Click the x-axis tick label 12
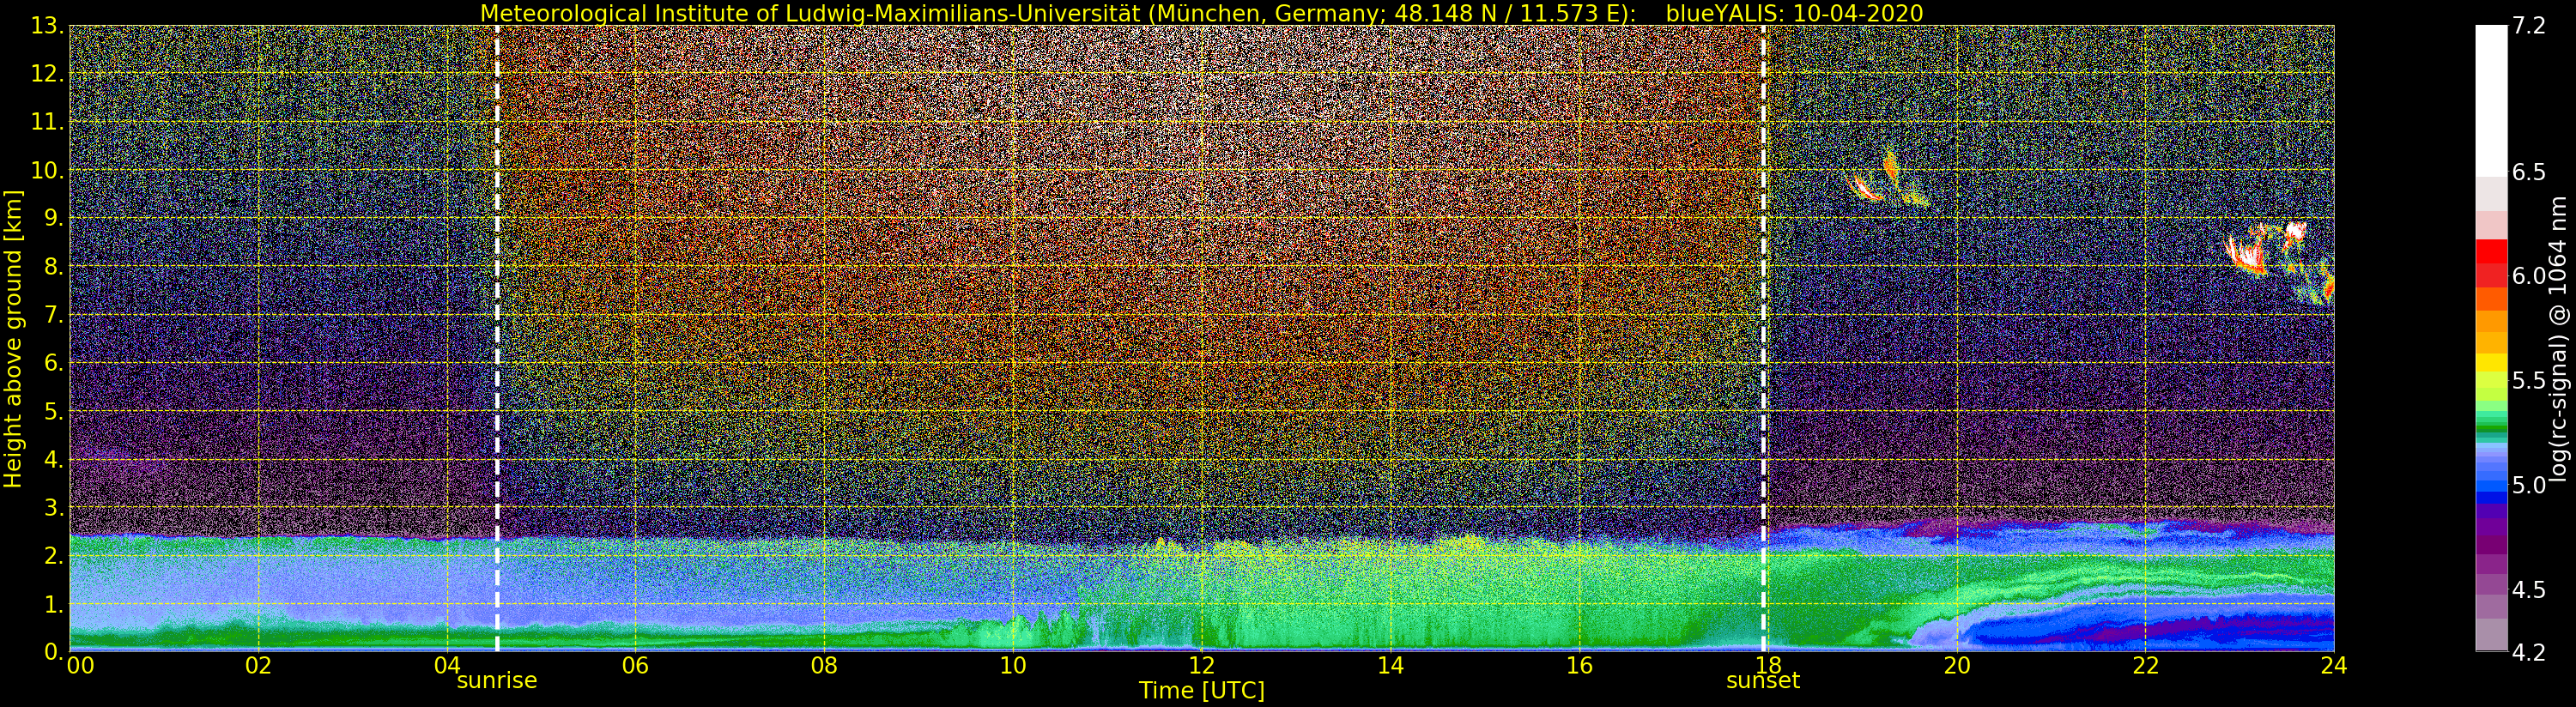Viewport: 2576px width, 707px height. [x=1201, y=666]
